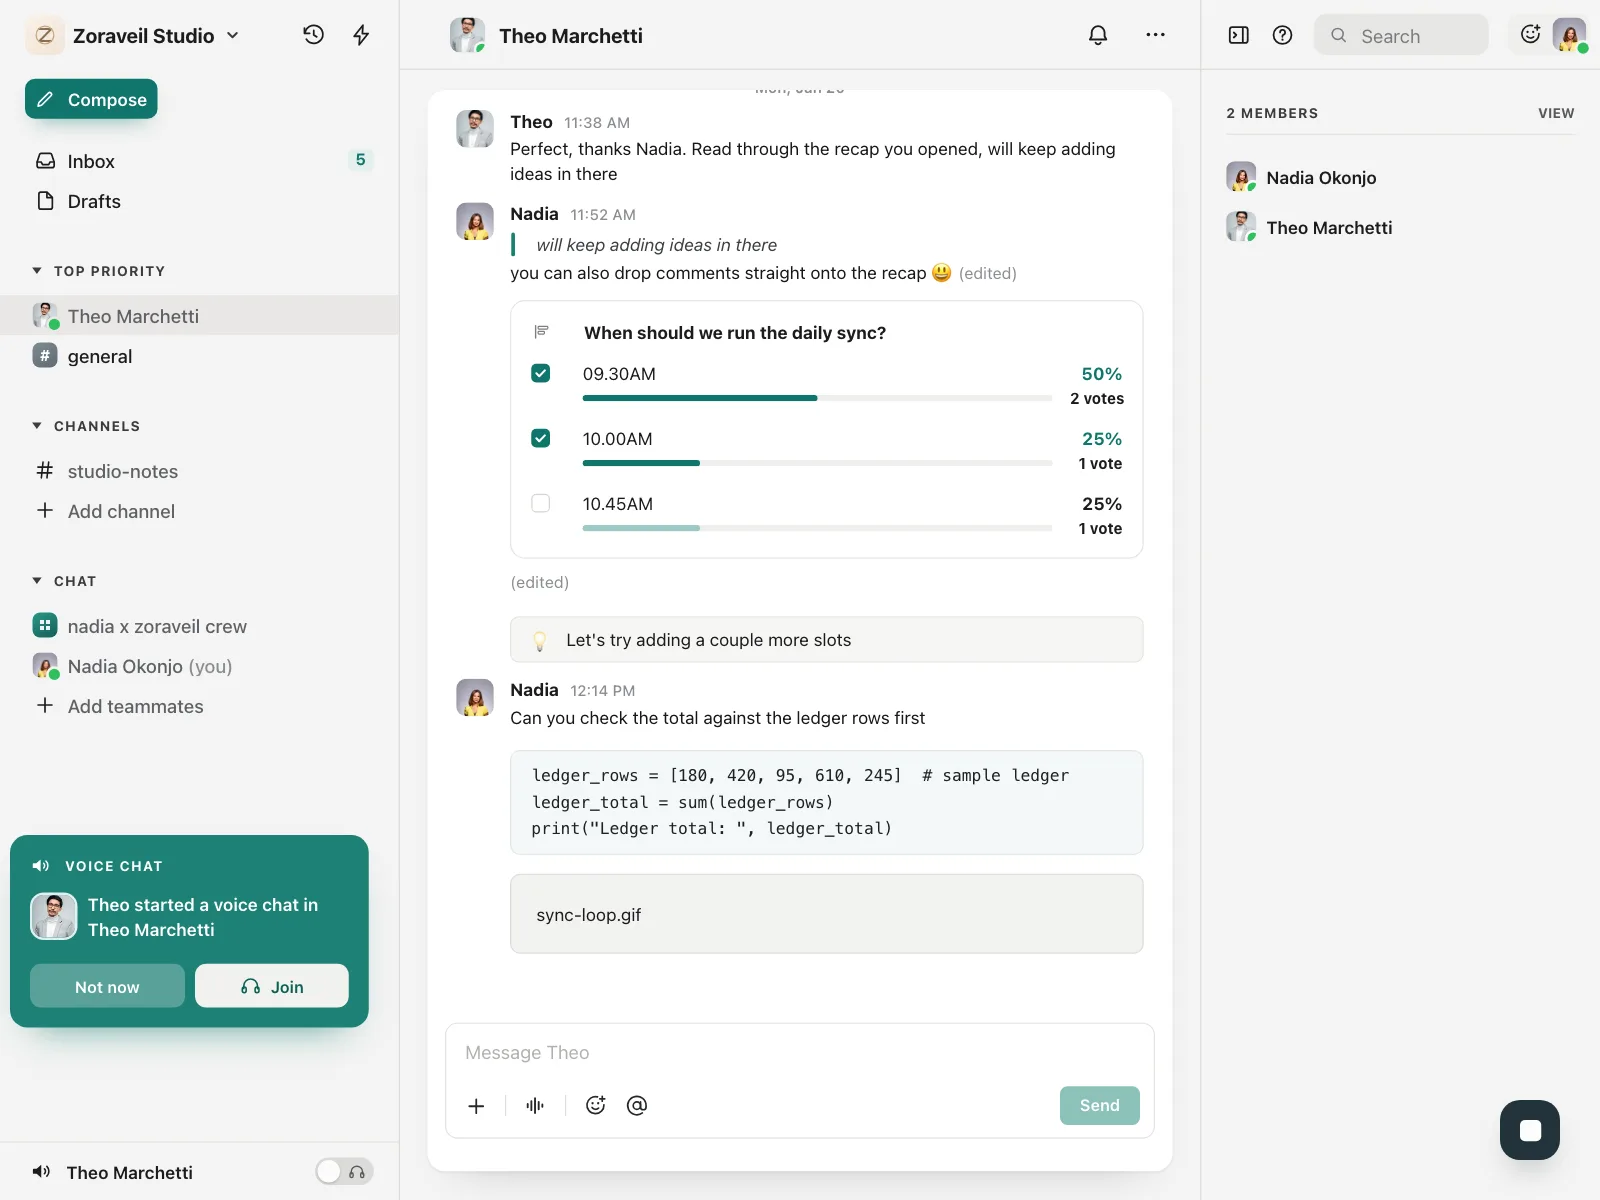Focus the Search field
Image resolution: width=1600 pixels, height=1200 pixels.
[1401, 35]
